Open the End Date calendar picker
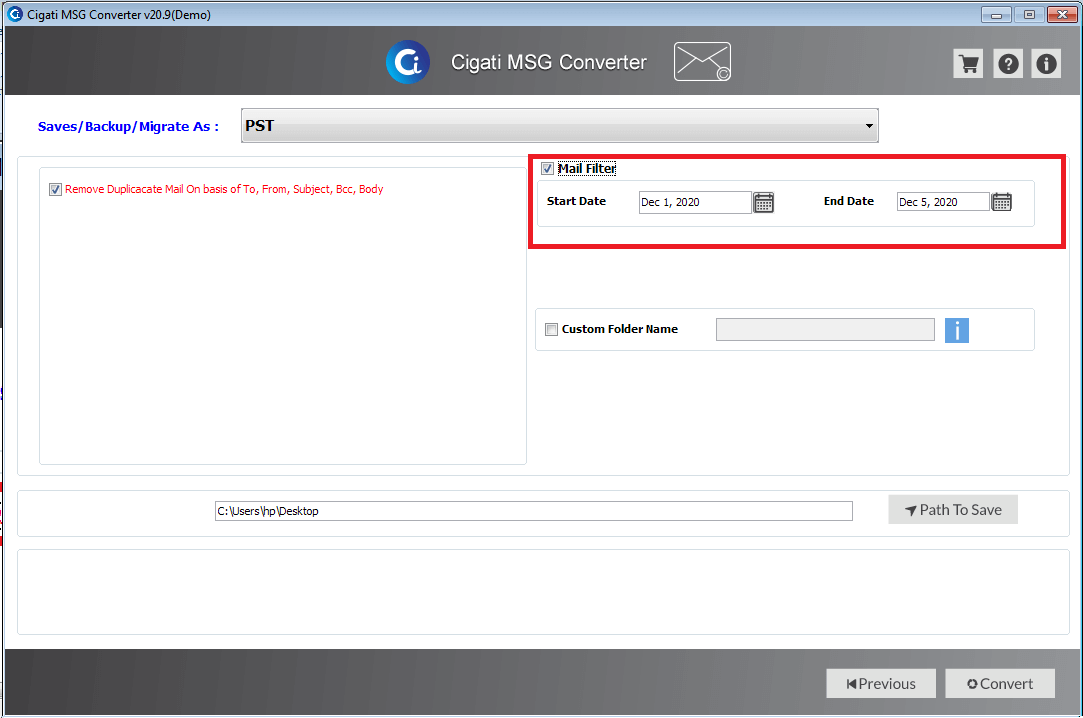The image size is (1083, 718). pos(1001,202)
